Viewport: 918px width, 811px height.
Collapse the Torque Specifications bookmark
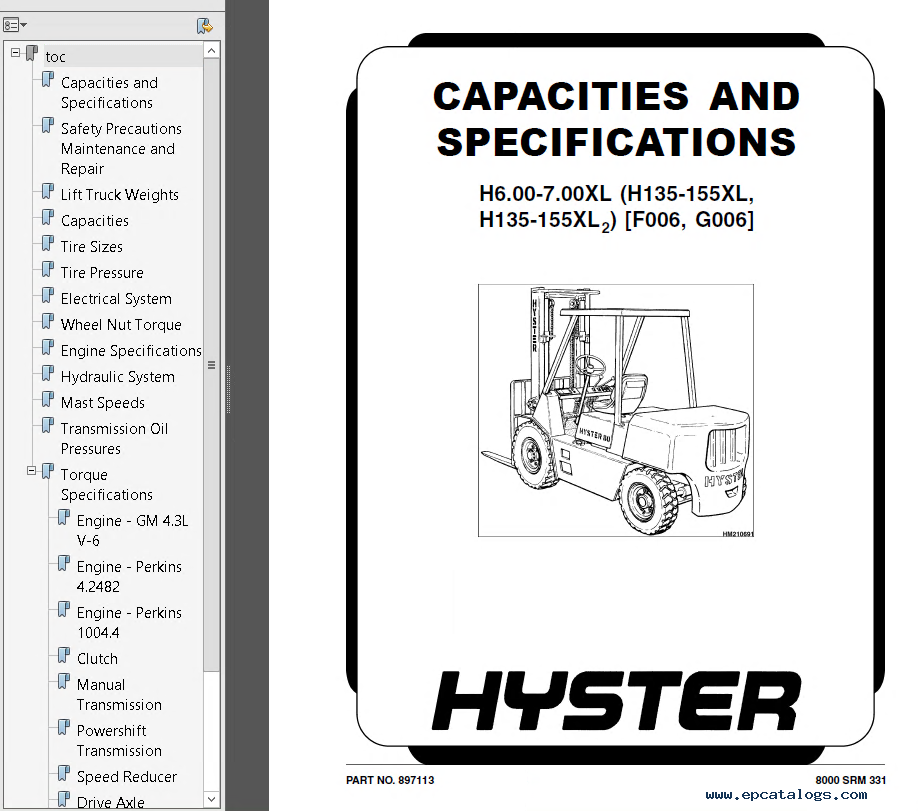click(32, 471)
